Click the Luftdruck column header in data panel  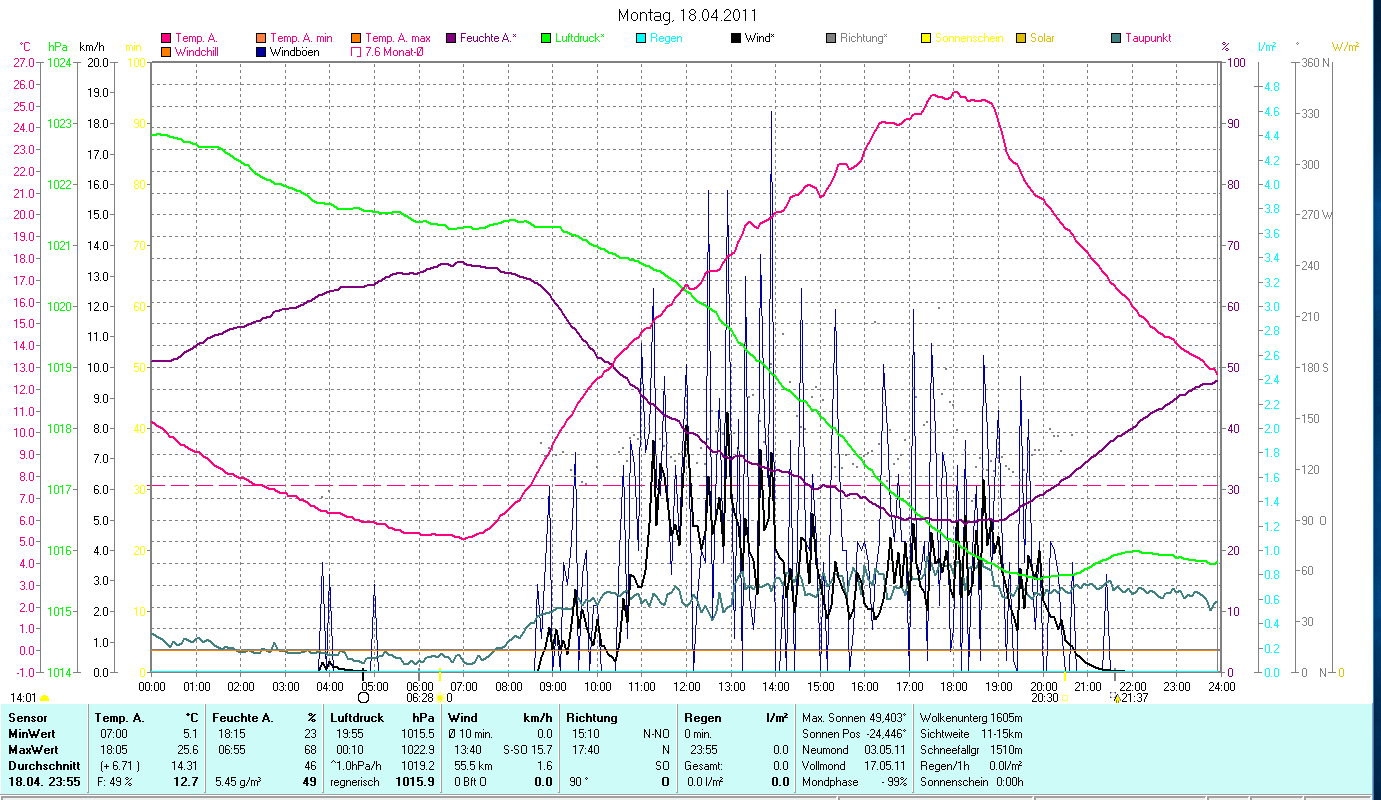(357, 718)
